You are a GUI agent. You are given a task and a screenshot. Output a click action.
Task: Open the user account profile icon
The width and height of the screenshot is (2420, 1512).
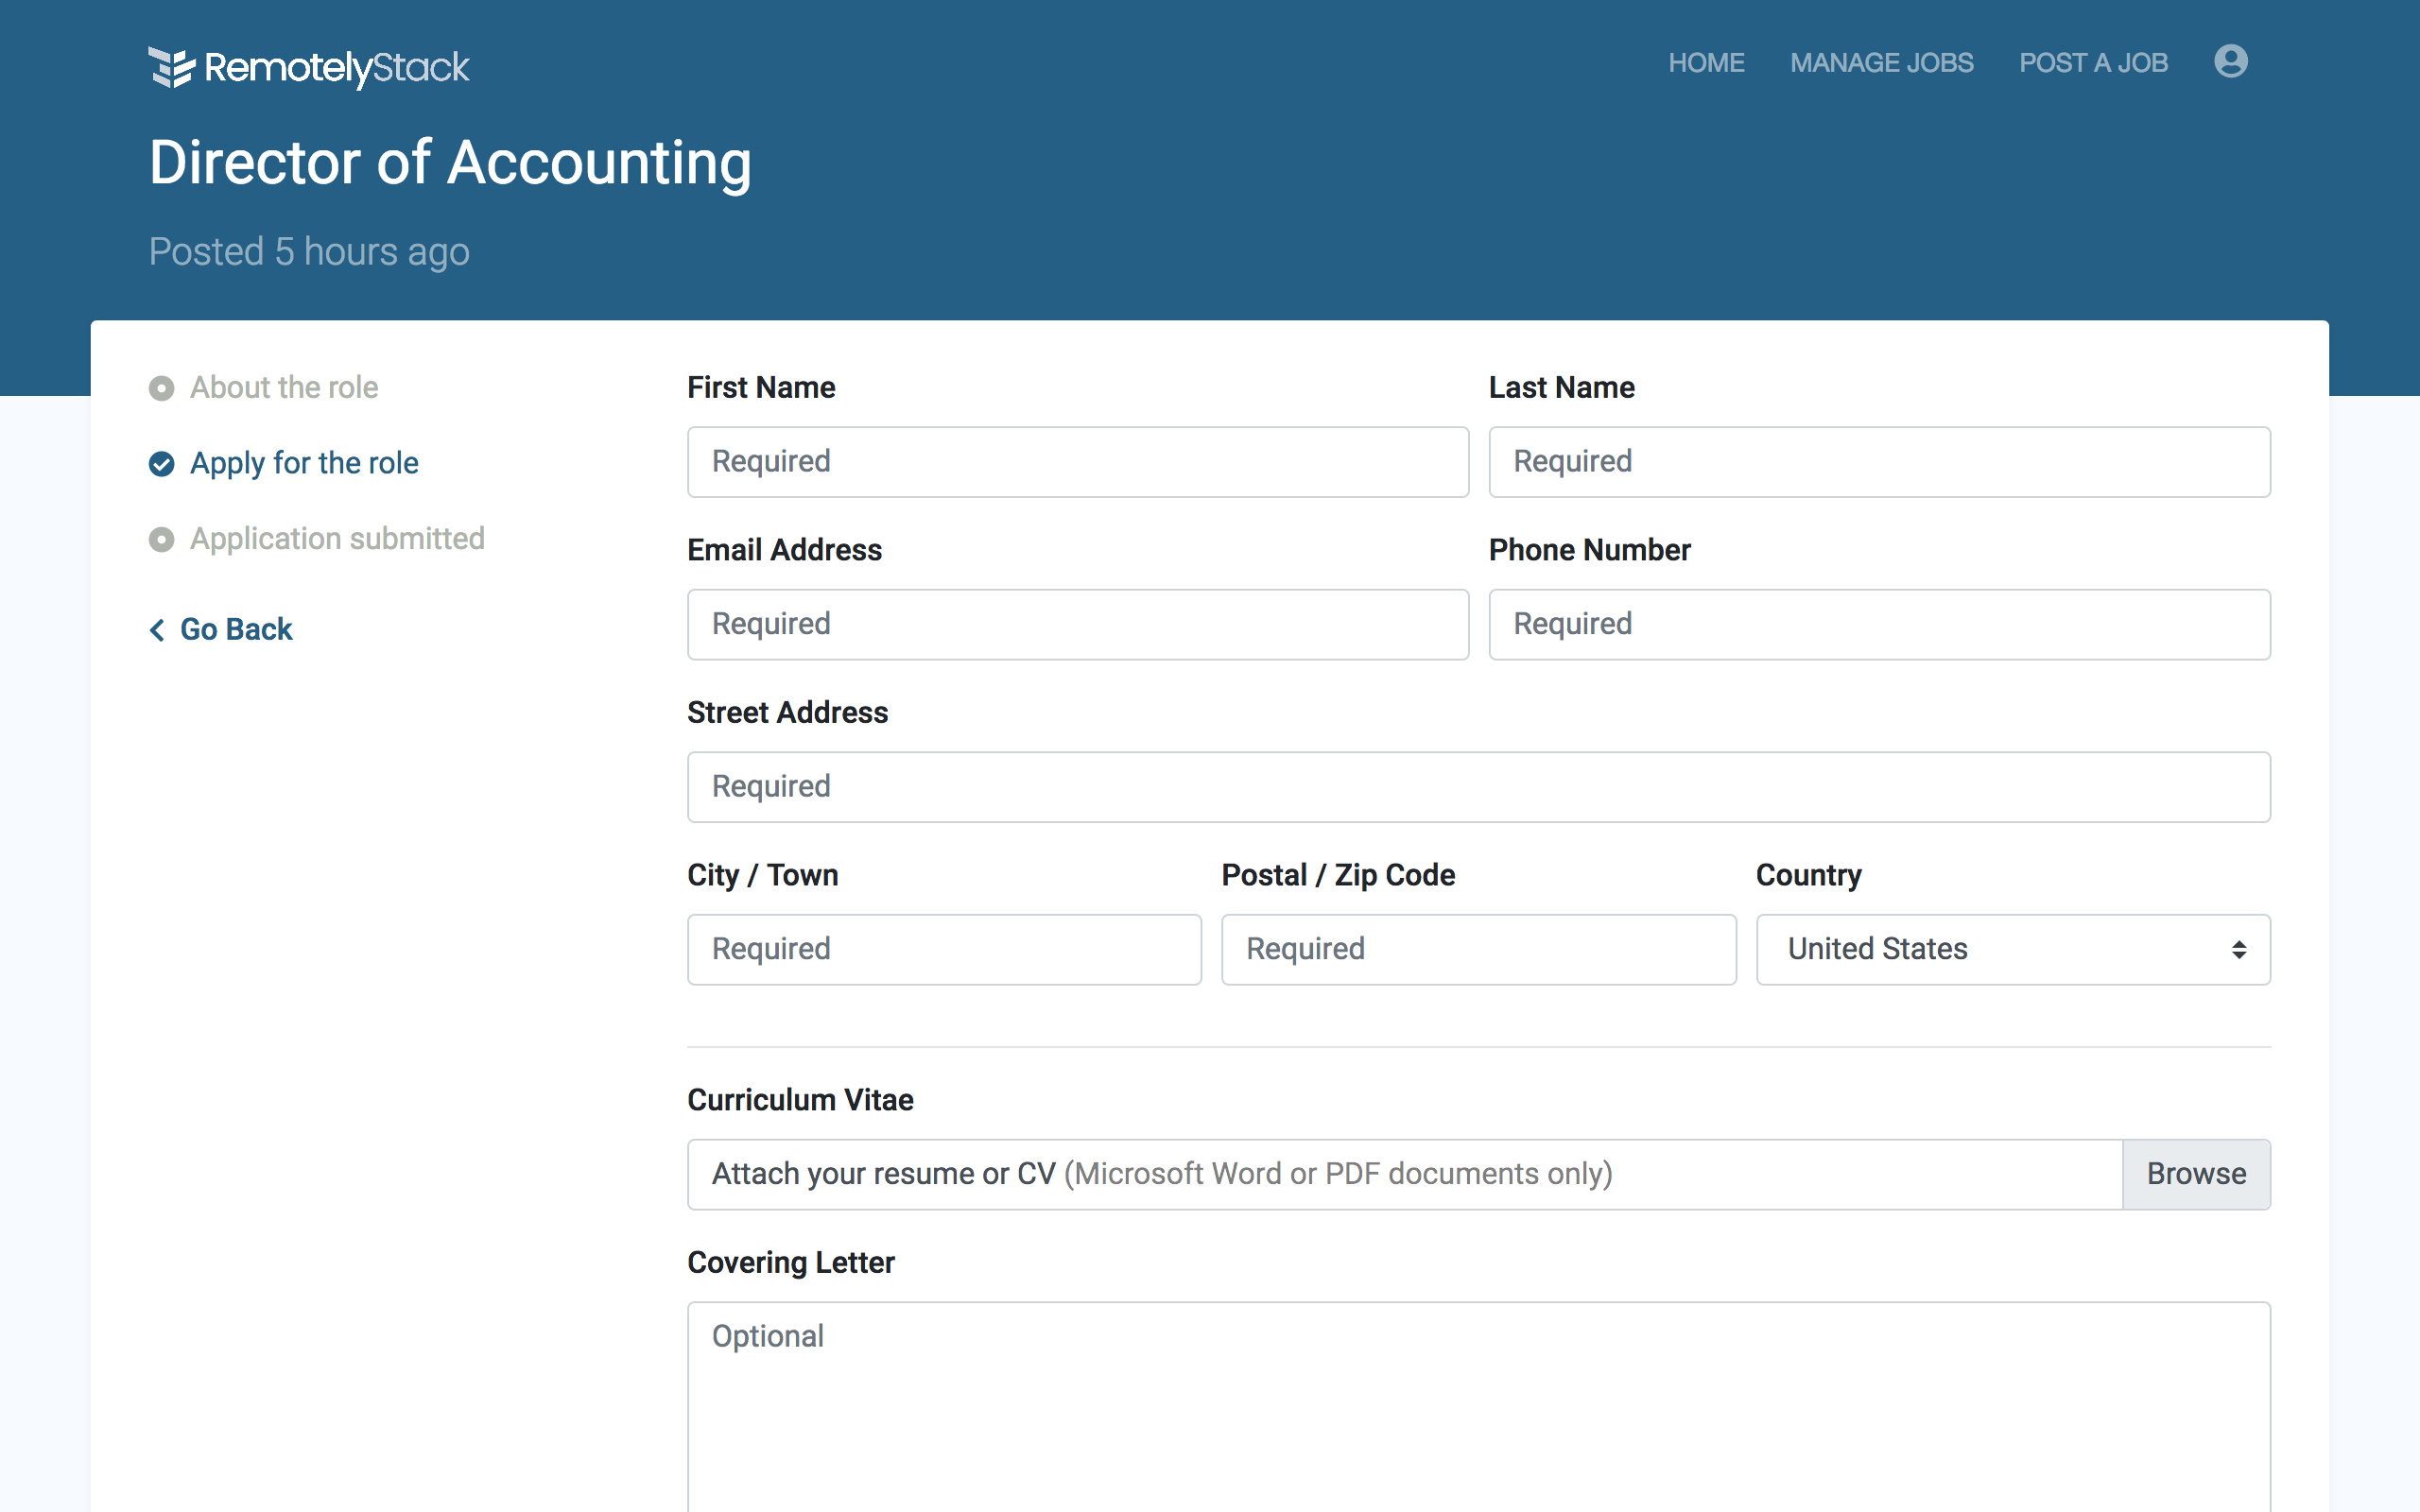point(2230,62)
